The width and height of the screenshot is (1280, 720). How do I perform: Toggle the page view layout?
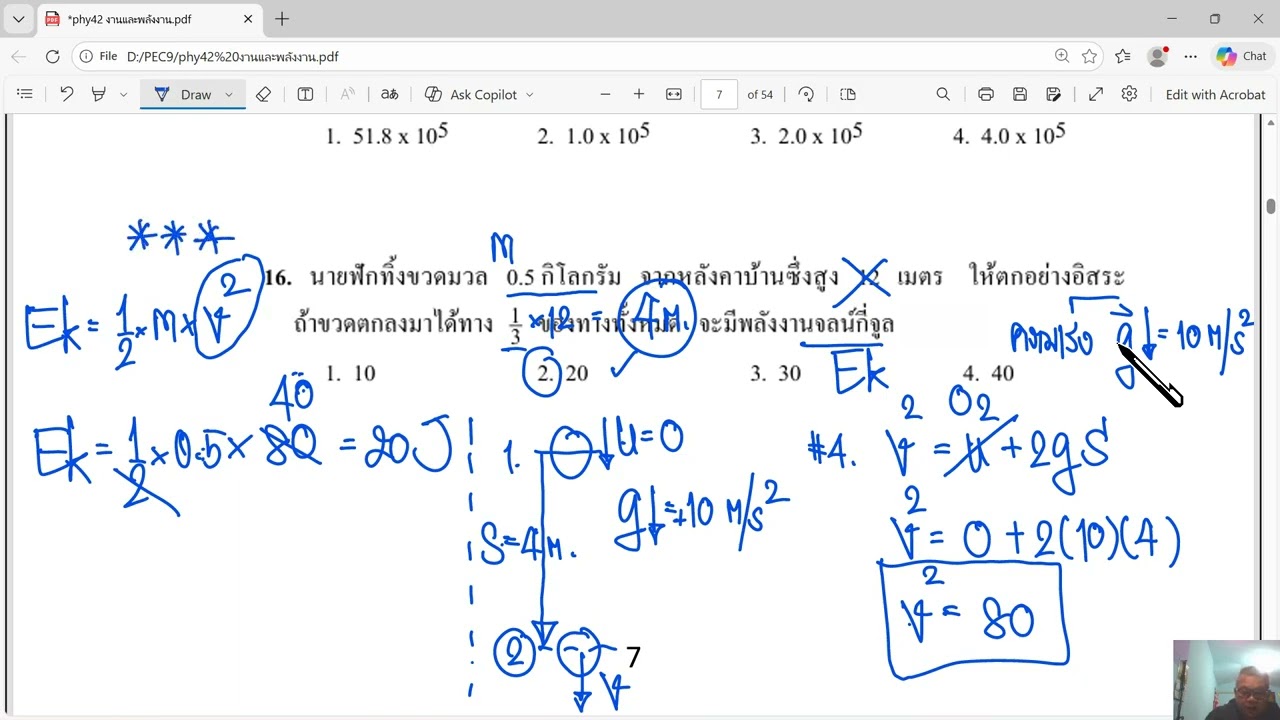[848, 94]
